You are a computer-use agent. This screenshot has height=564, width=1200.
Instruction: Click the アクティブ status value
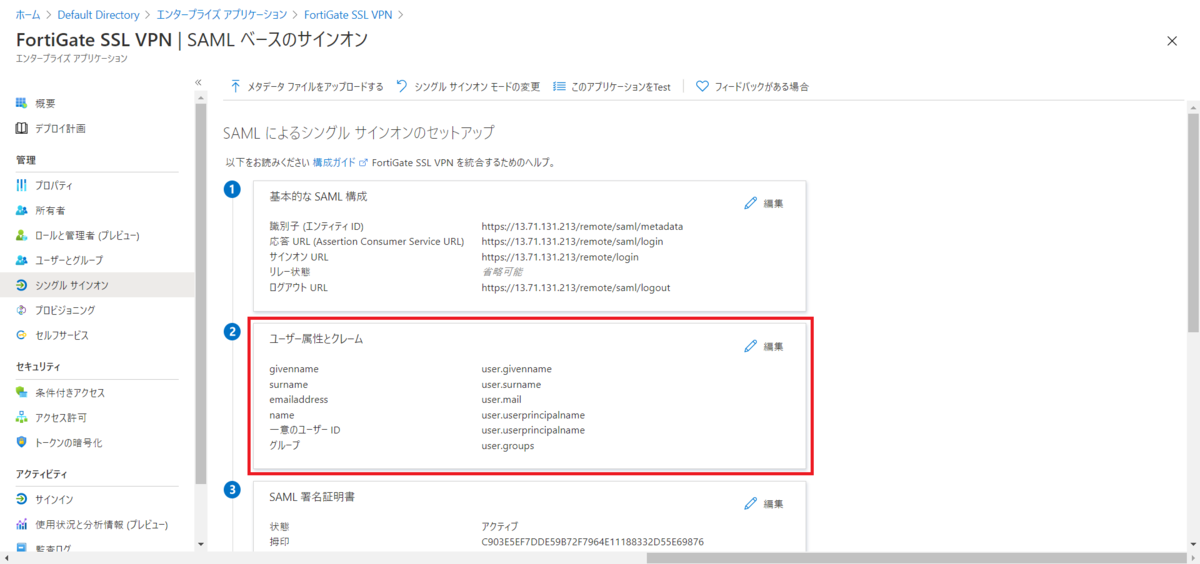[499, 526]
